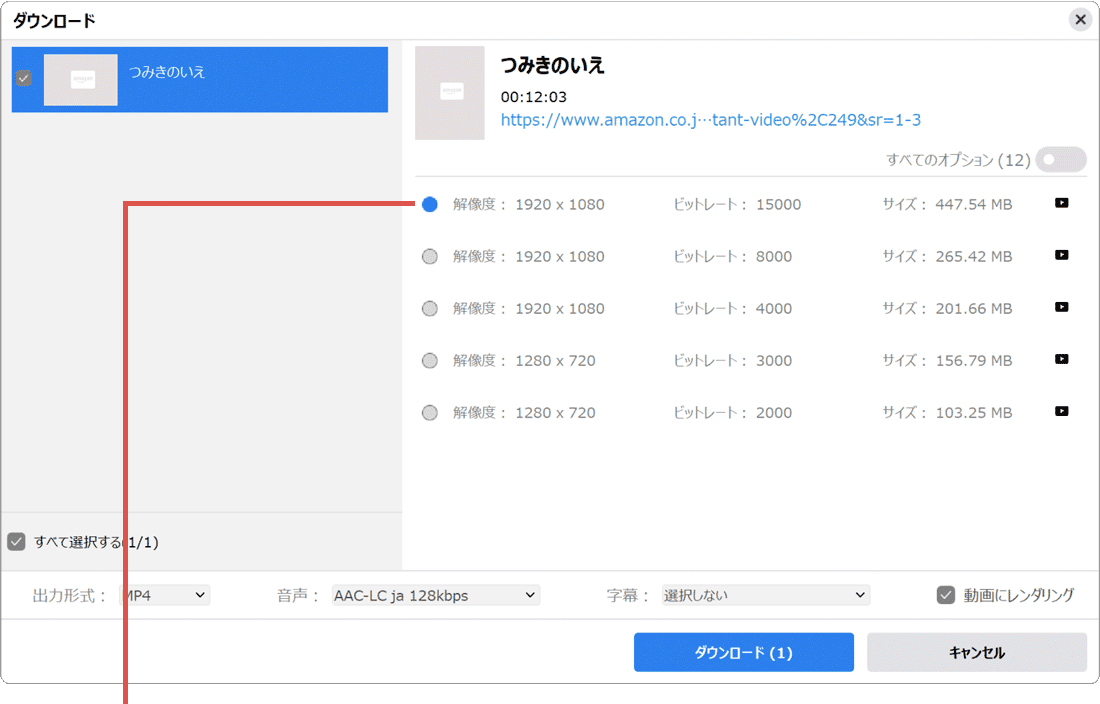Click the キャンセル button
Screen dimensions: 1100x704
click(x=976, y=652)
